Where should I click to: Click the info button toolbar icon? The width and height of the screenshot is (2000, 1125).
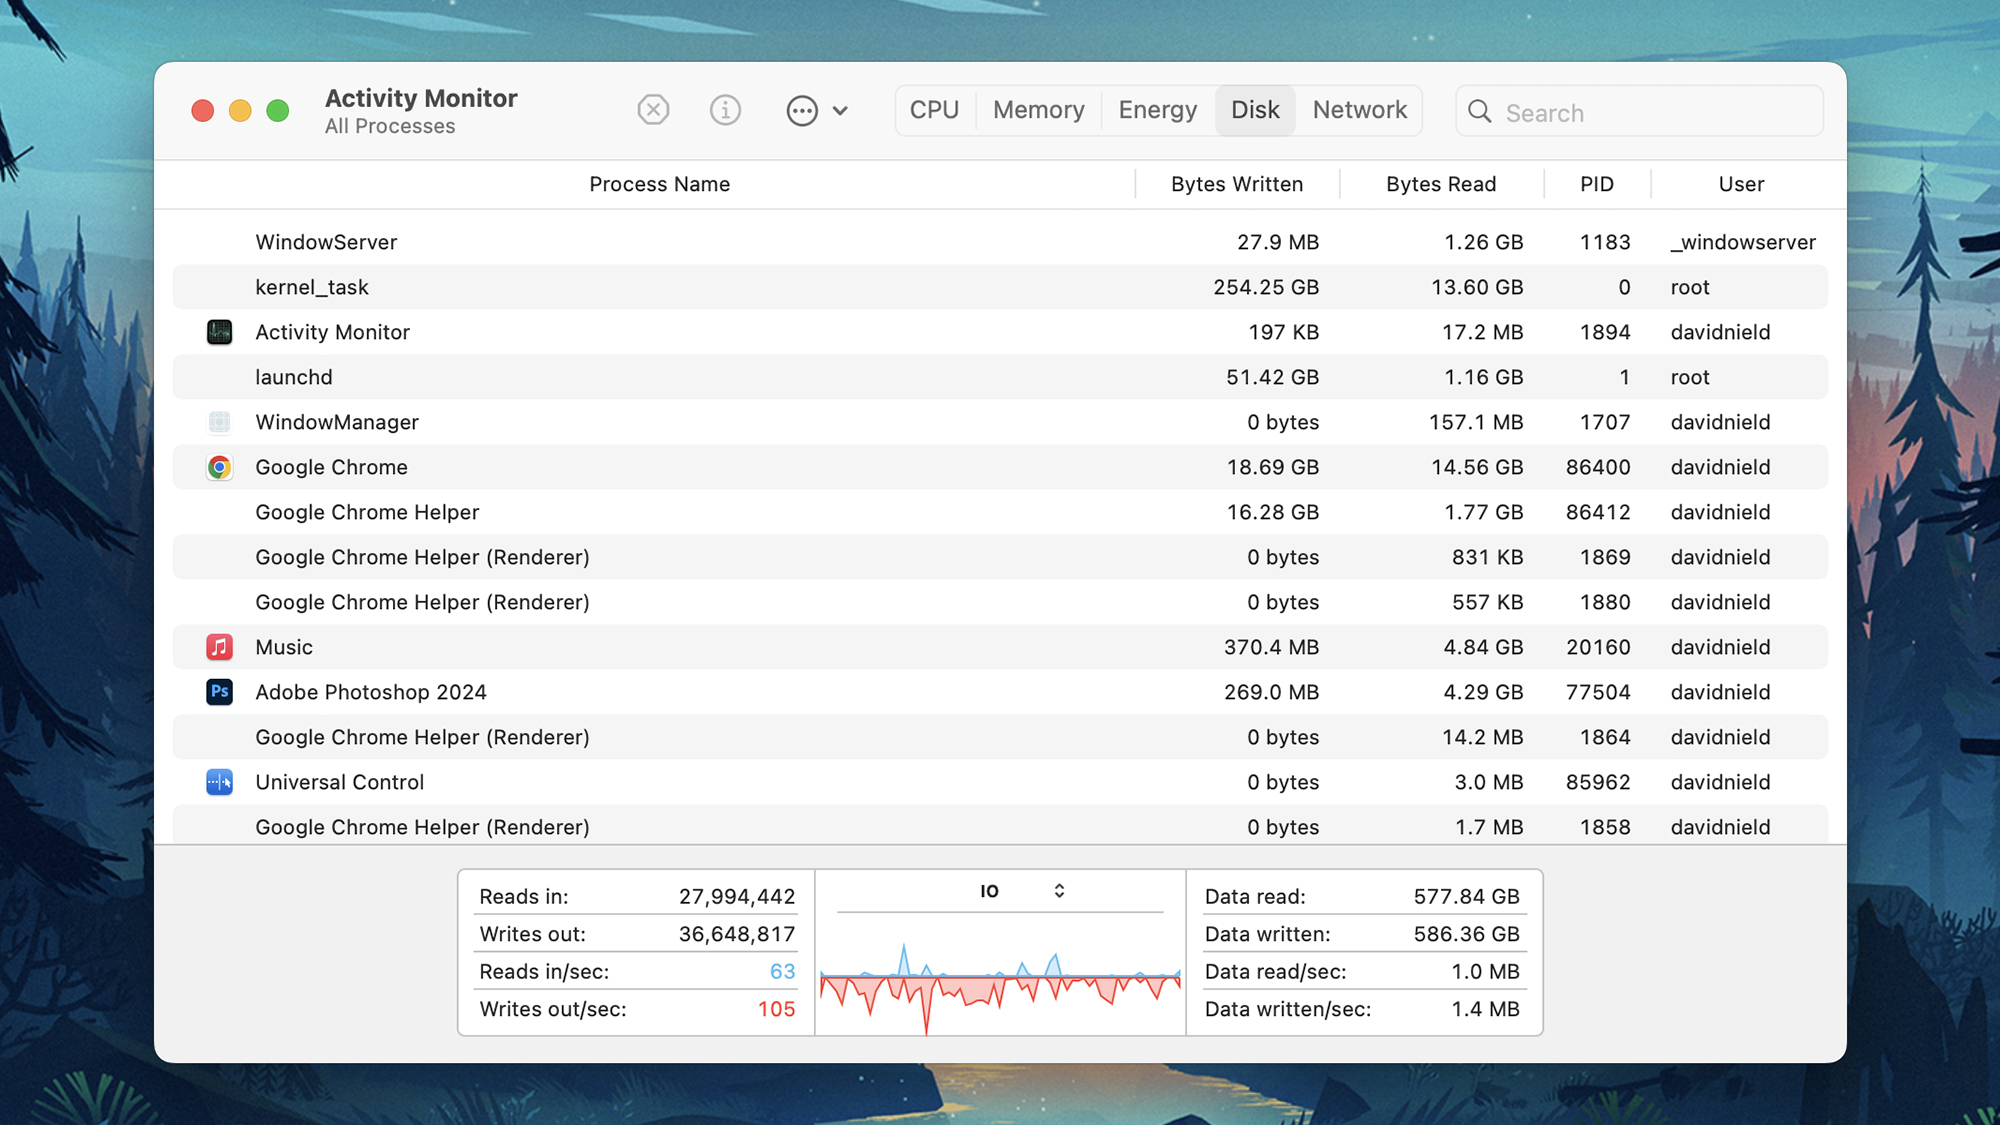[725, 109]
